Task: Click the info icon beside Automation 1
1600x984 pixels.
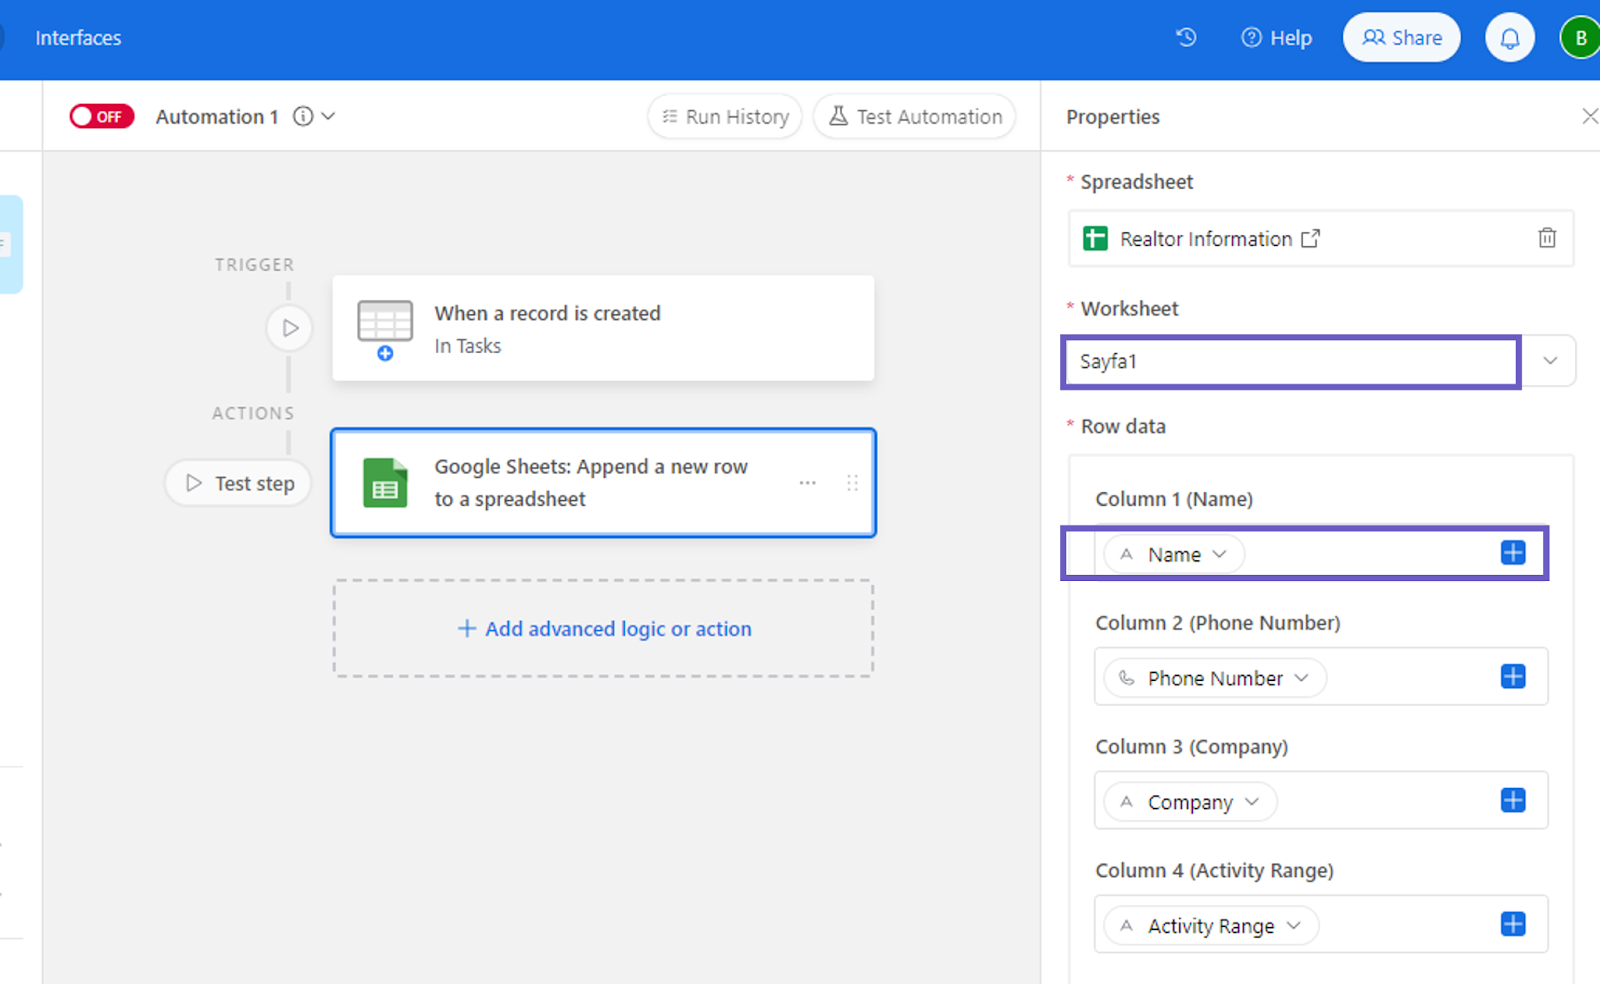Action: coord(303,116)
